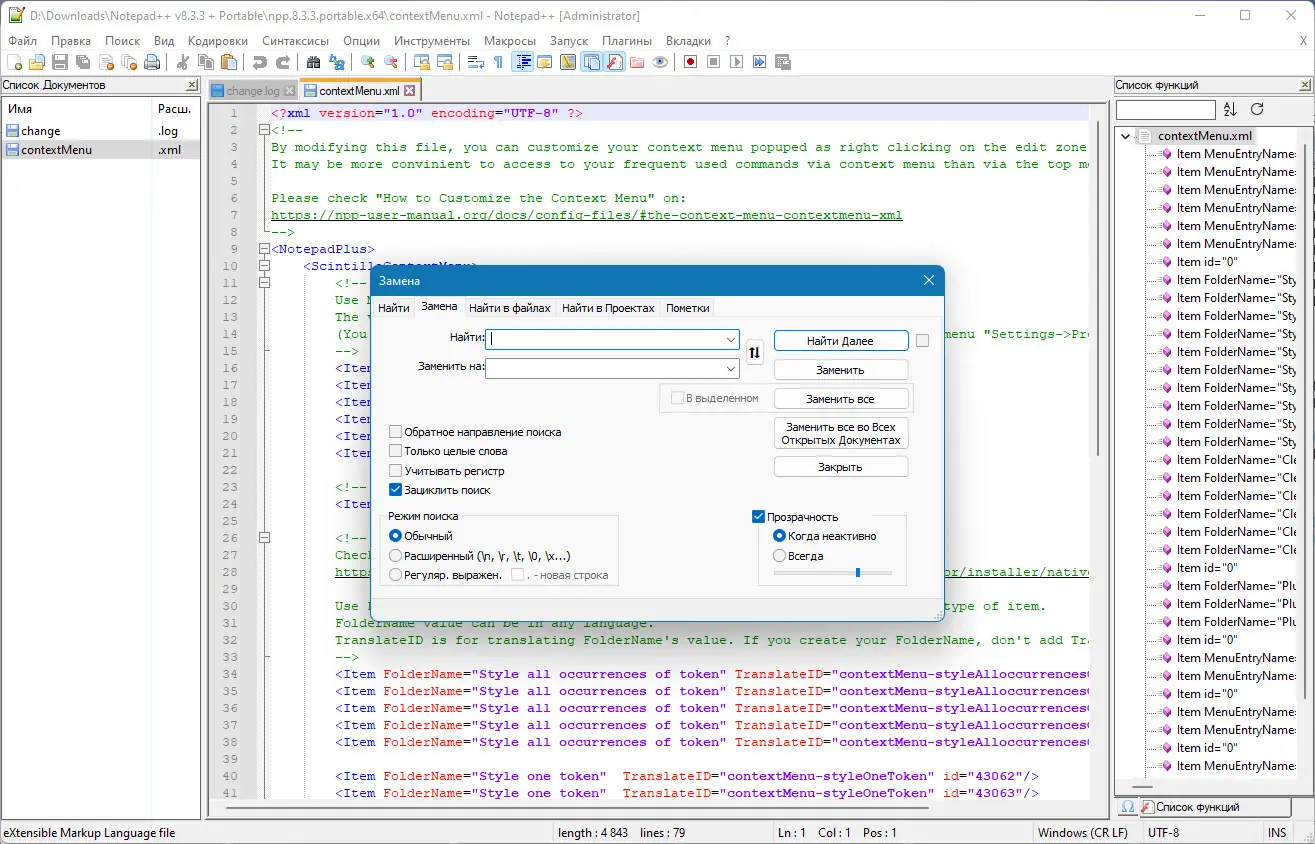Screen dimensions: 1315x844
Task: Click the Save file toolbar icon
Action: tap(60, 62)
